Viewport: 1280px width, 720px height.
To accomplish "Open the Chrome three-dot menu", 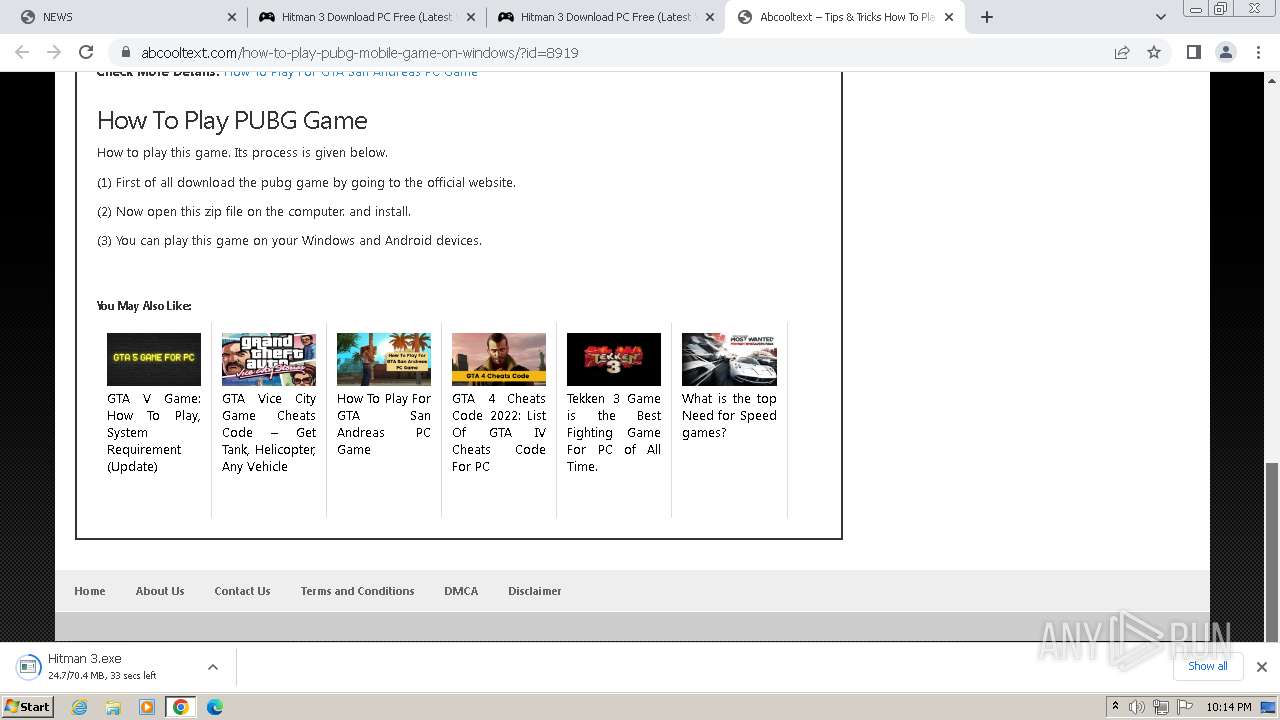I will coord(1257,52).
